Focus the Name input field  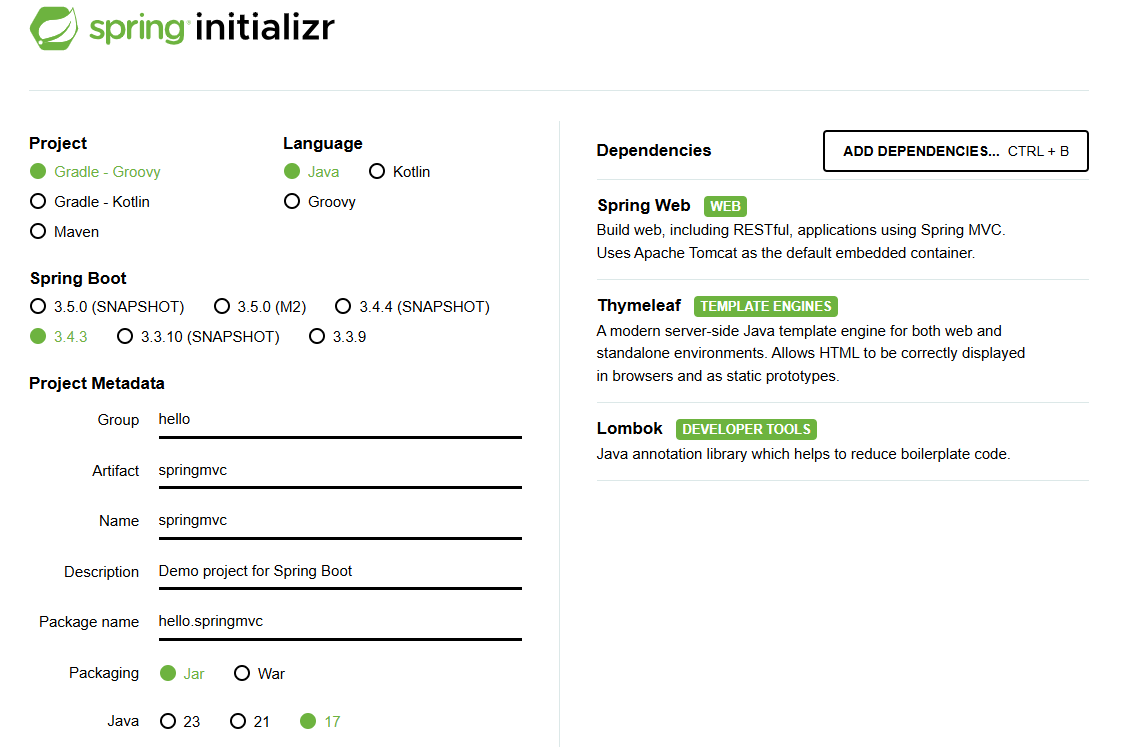click(340, 521)
